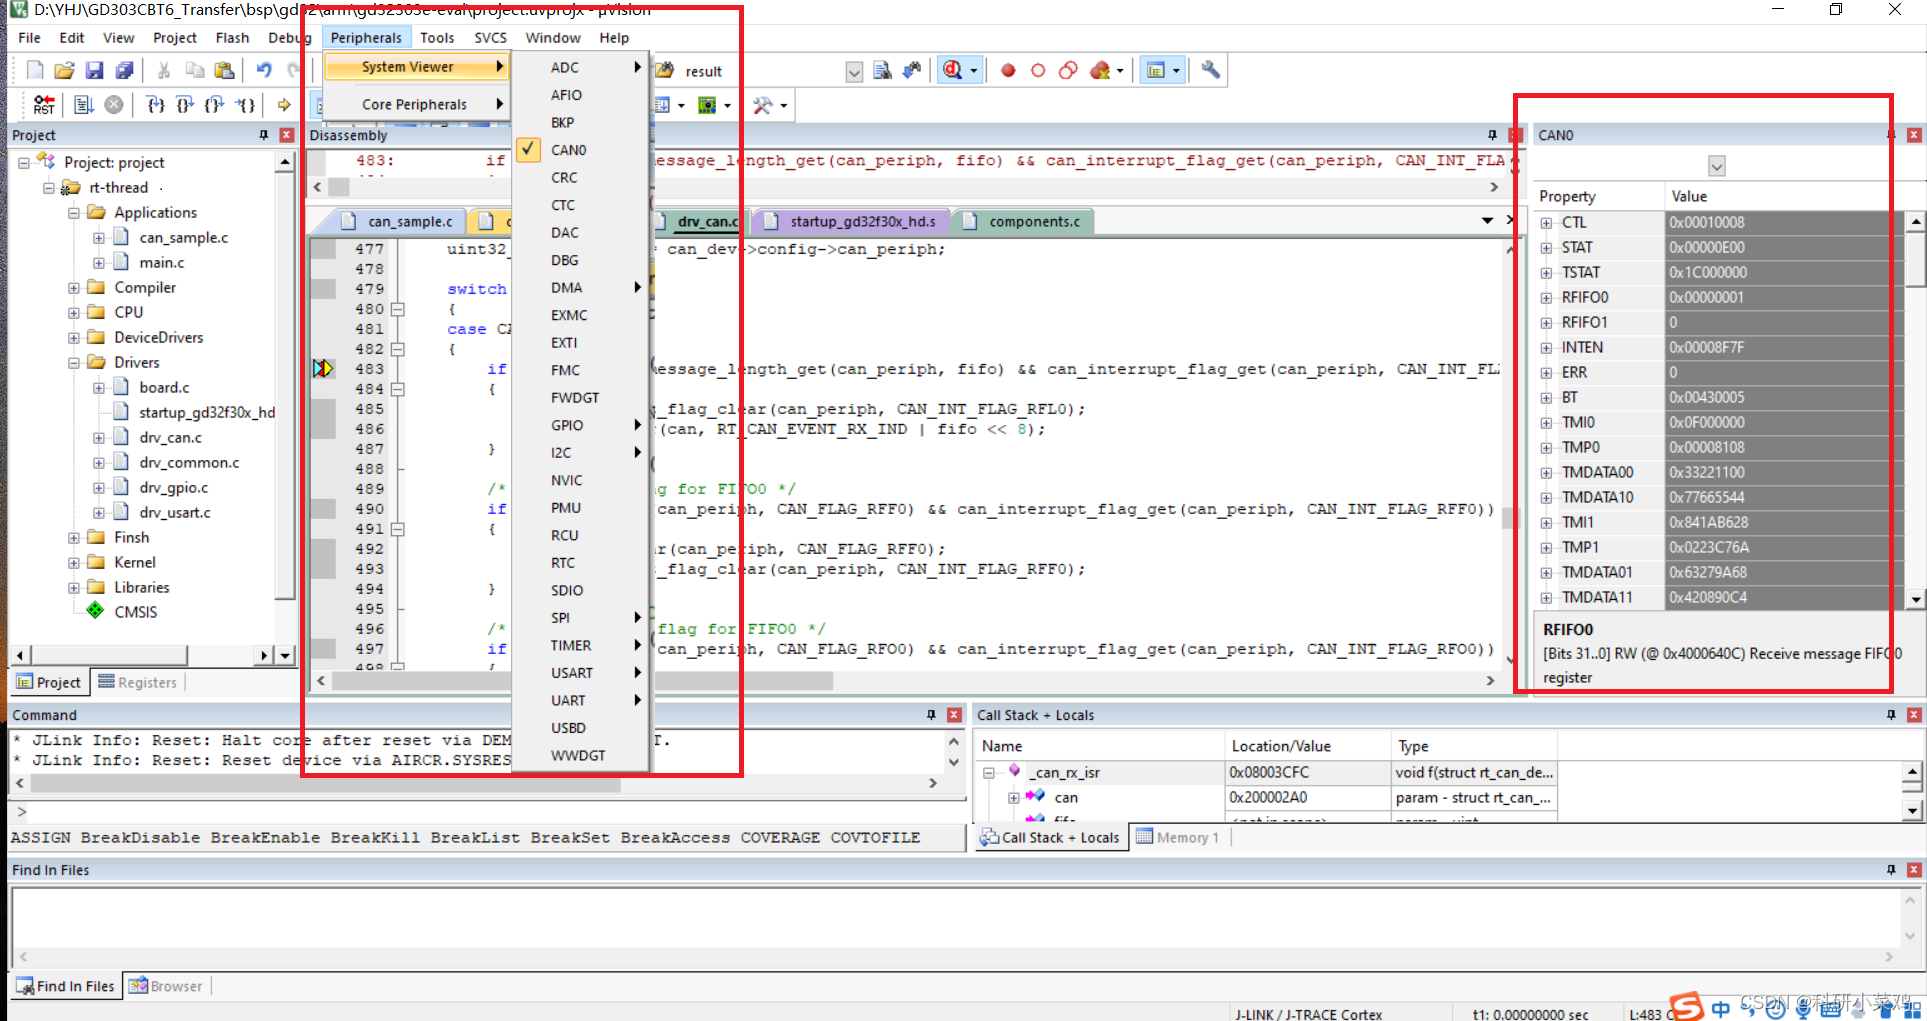Click the Cut scissors icon
This screenshot has width=1927, height=1021.
click(x=163, y=70)
